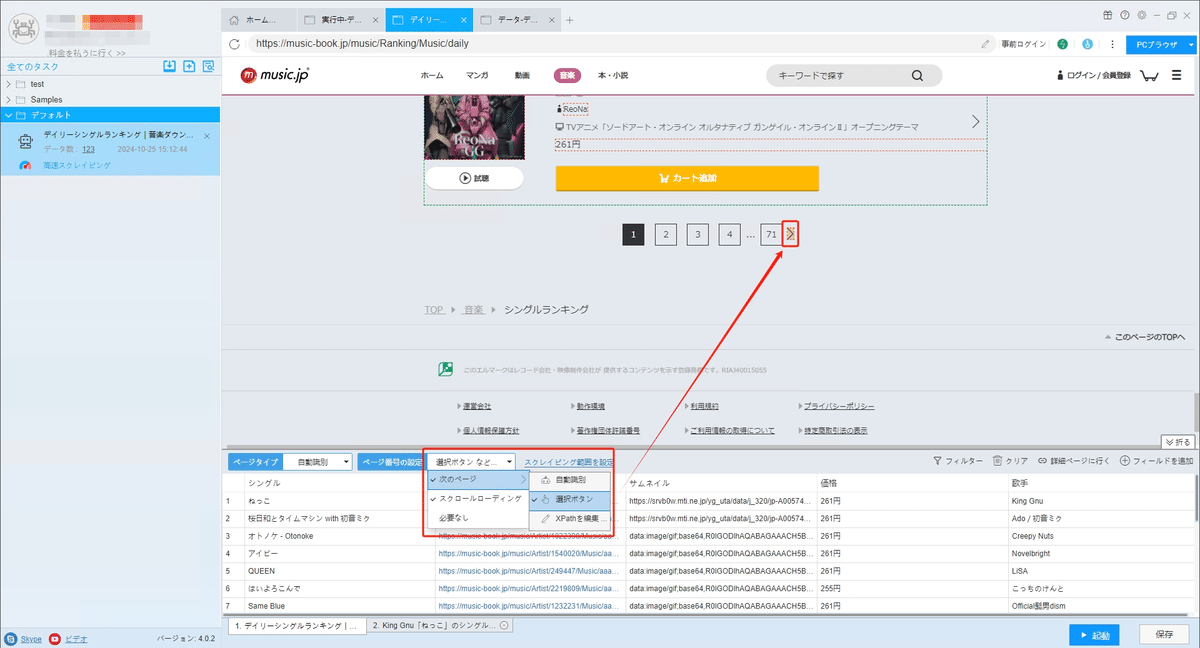Click the スクレイピング範囲を設定 link

pyautogui.click(x=568, y=462)
